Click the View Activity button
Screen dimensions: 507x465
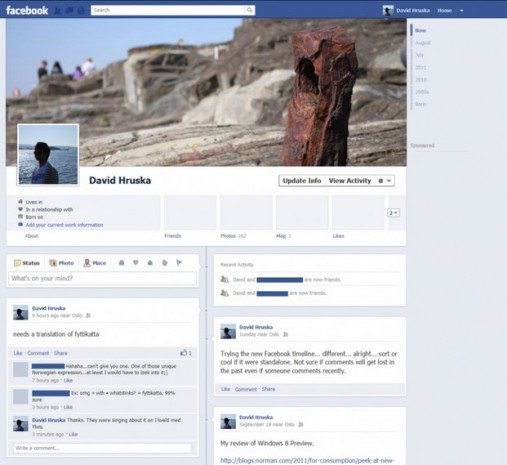tap(350, 181)
